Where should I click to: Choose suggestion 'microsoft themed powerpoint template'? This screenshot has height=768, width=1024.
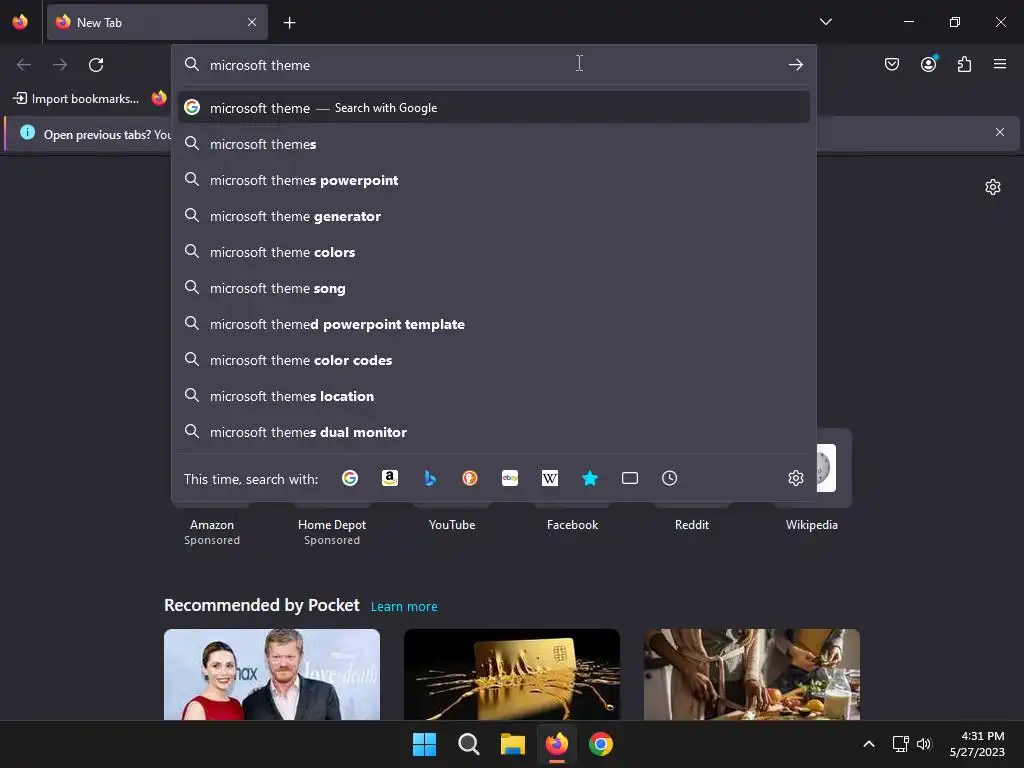coord(494,324)
